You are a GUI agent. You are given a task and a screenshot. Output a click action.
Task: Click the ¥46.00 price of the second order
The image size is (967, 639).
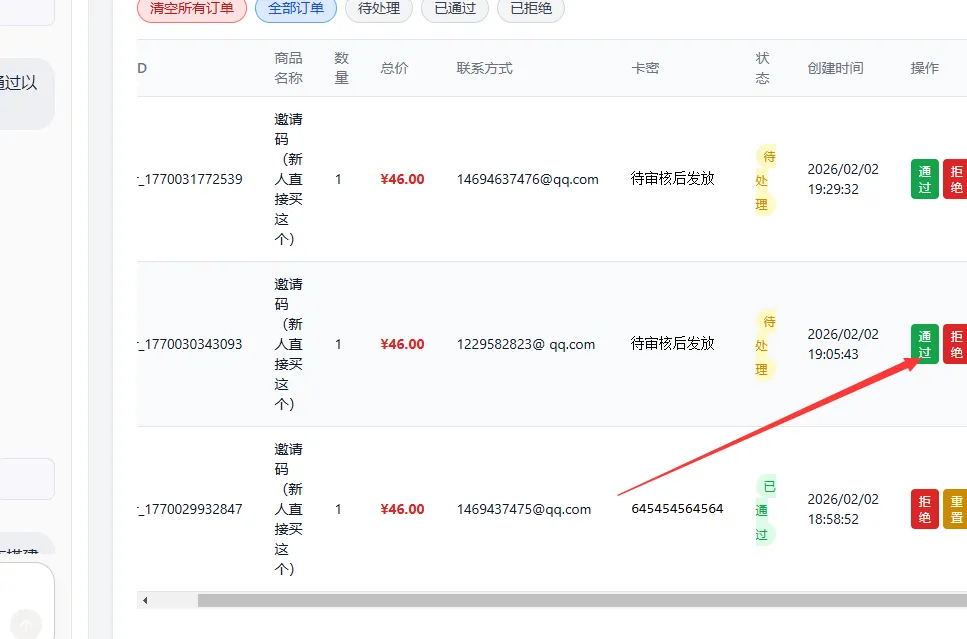click(x=402, y=344)
